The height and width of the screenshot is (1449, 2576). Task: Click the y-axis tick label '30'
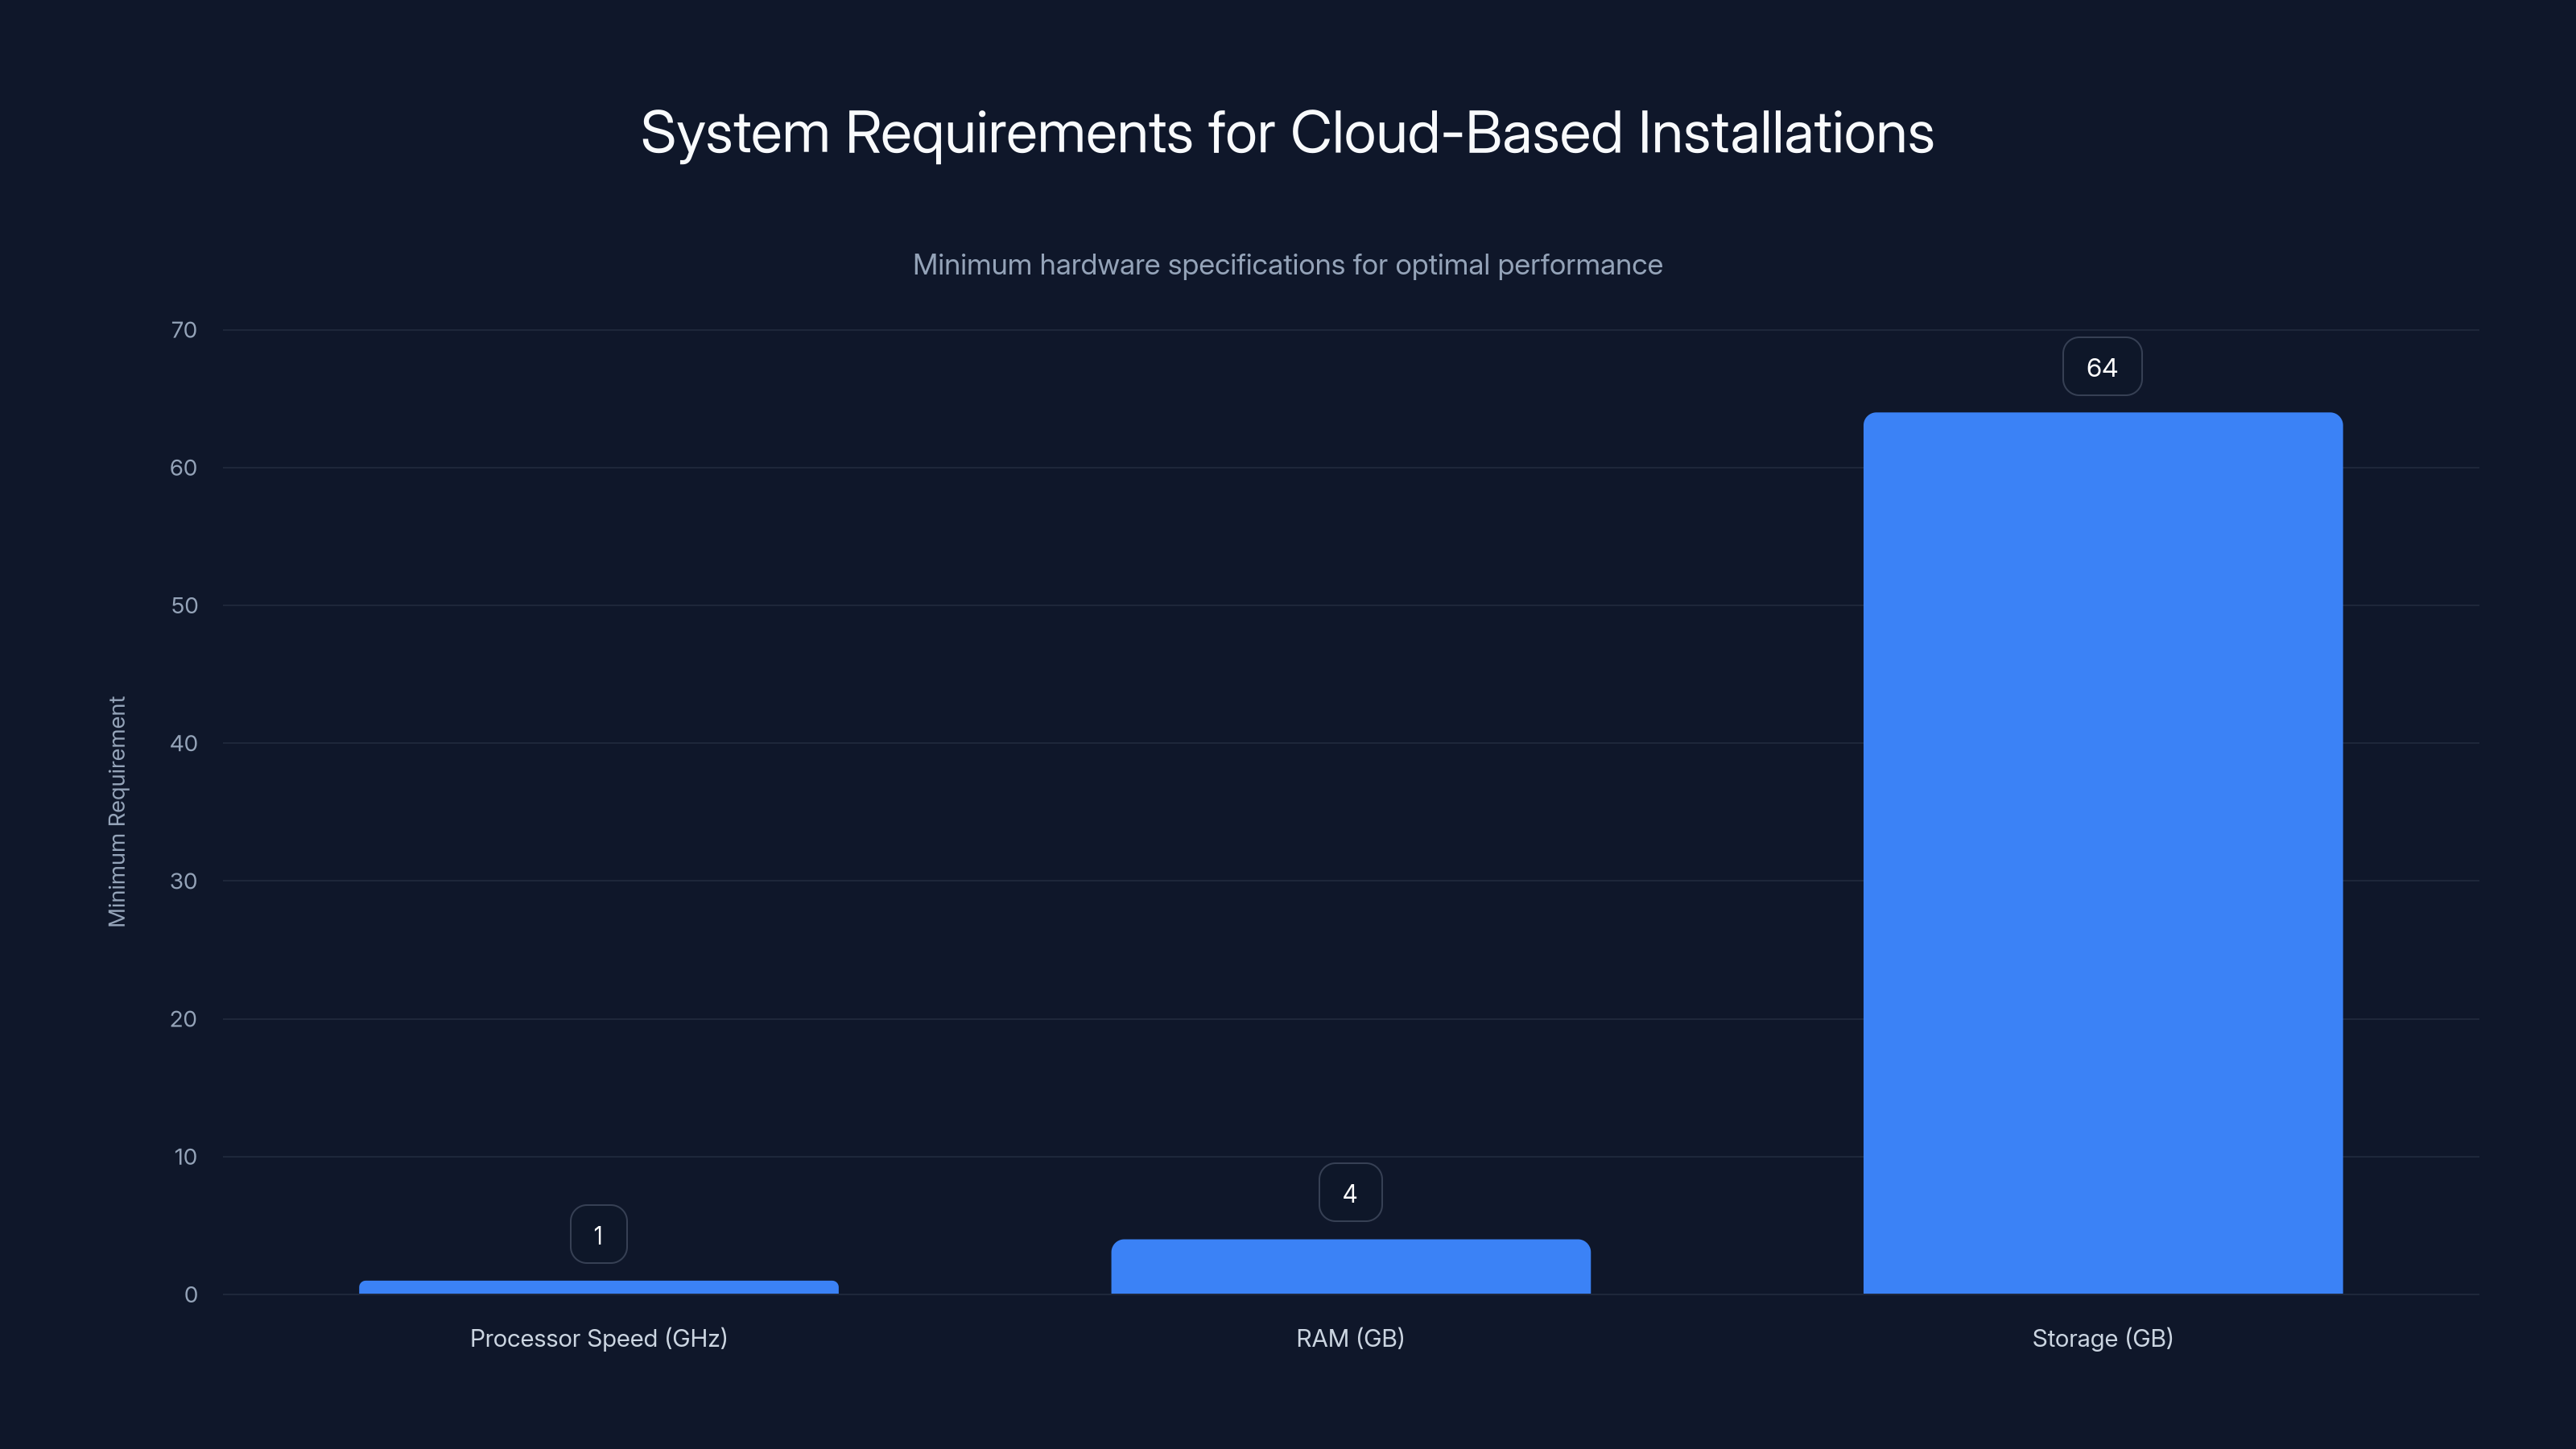tap(184, 881)
